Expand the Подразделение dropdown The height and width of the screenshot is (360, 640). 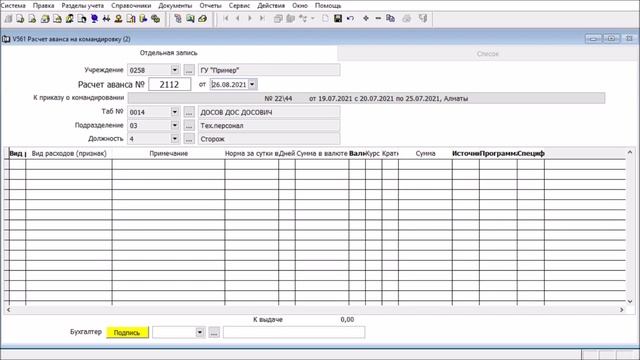[175, 125]
